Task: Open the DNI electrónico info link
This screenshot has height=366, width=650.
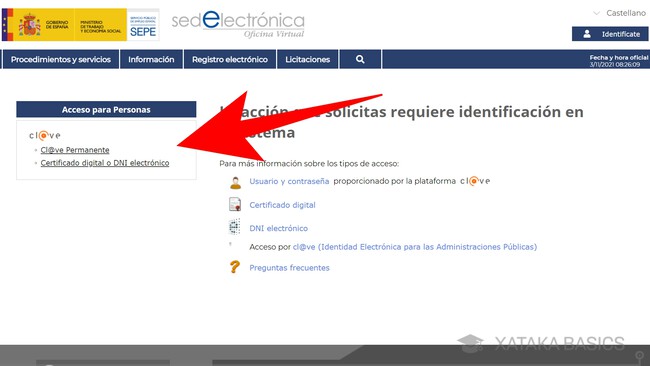Action: tap(279, 228)
